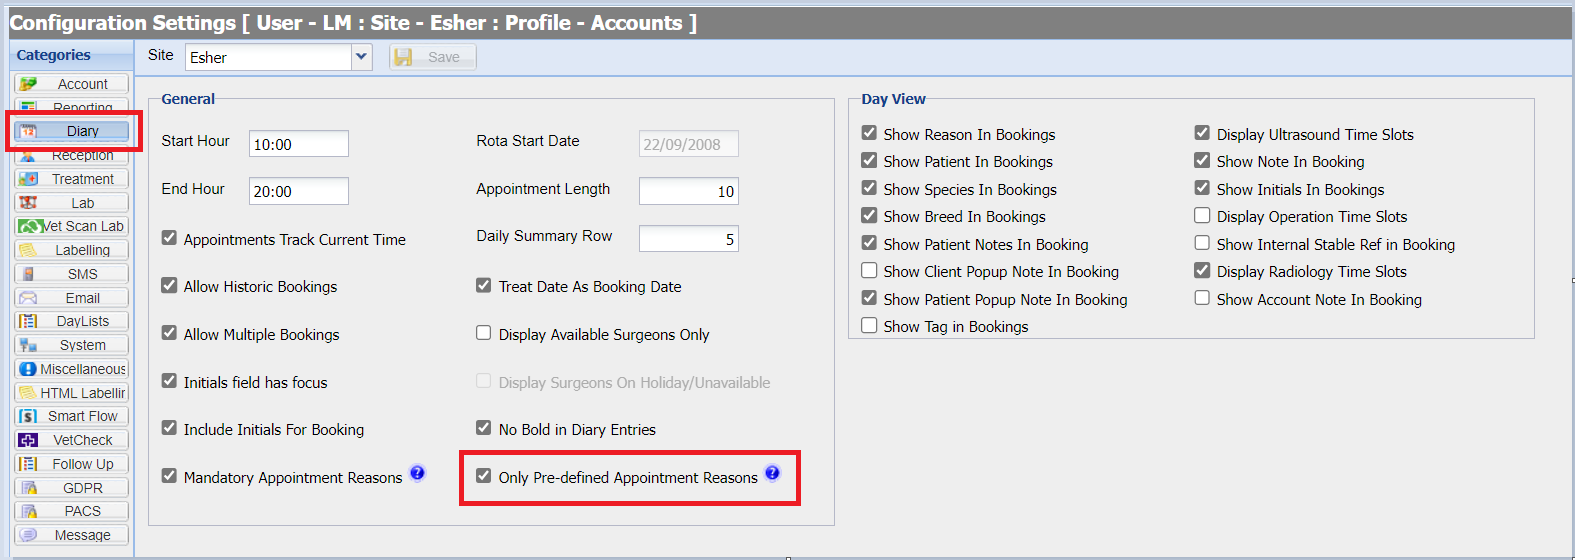The height and width of the screenshot is (560, 1575).
Task: Click the Lab category icon
Action: pos(28,203)
